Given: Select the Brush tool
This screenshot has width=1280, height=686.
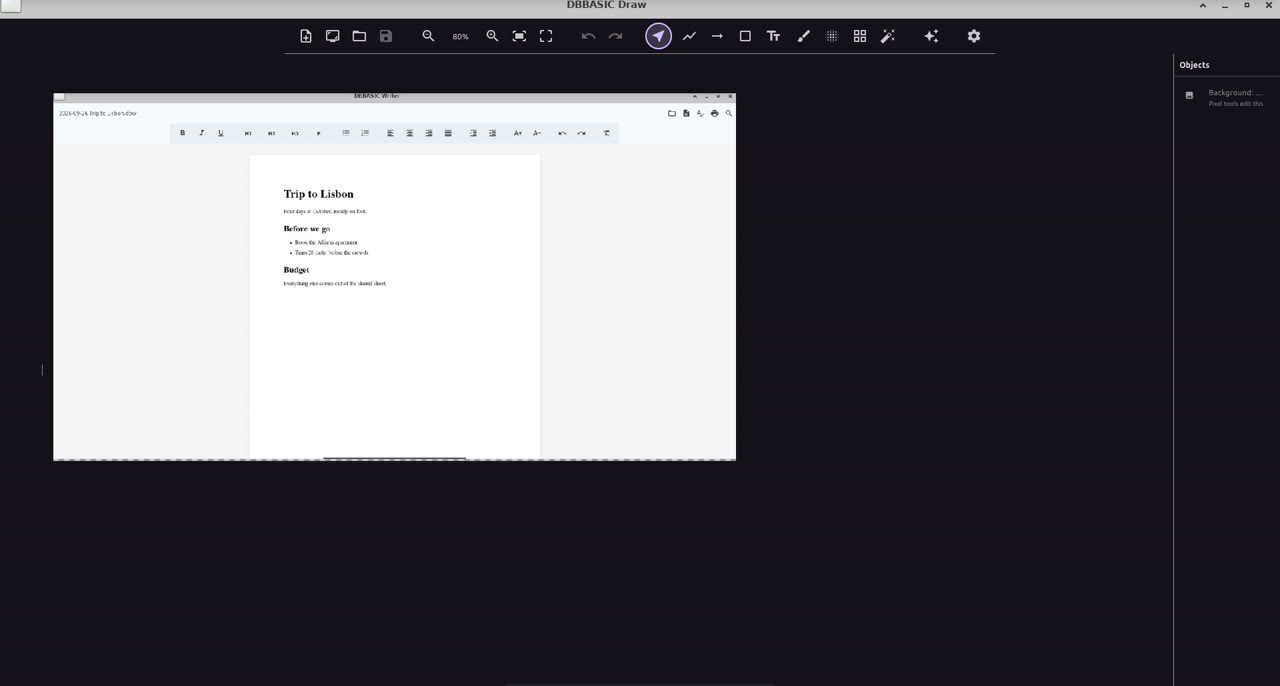Looking at the screenshot, I should [803, 36].
